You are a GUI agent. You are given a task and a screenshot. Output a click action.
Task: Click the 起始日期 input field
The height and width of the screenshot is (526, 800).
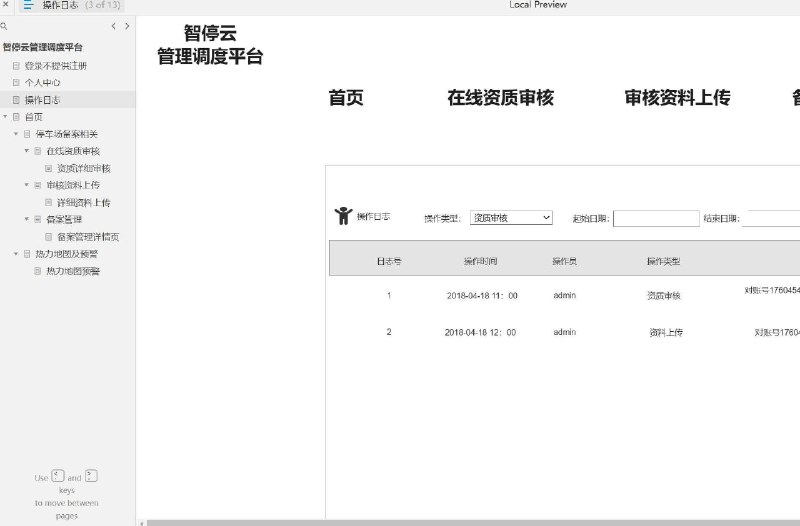[656, 218]
